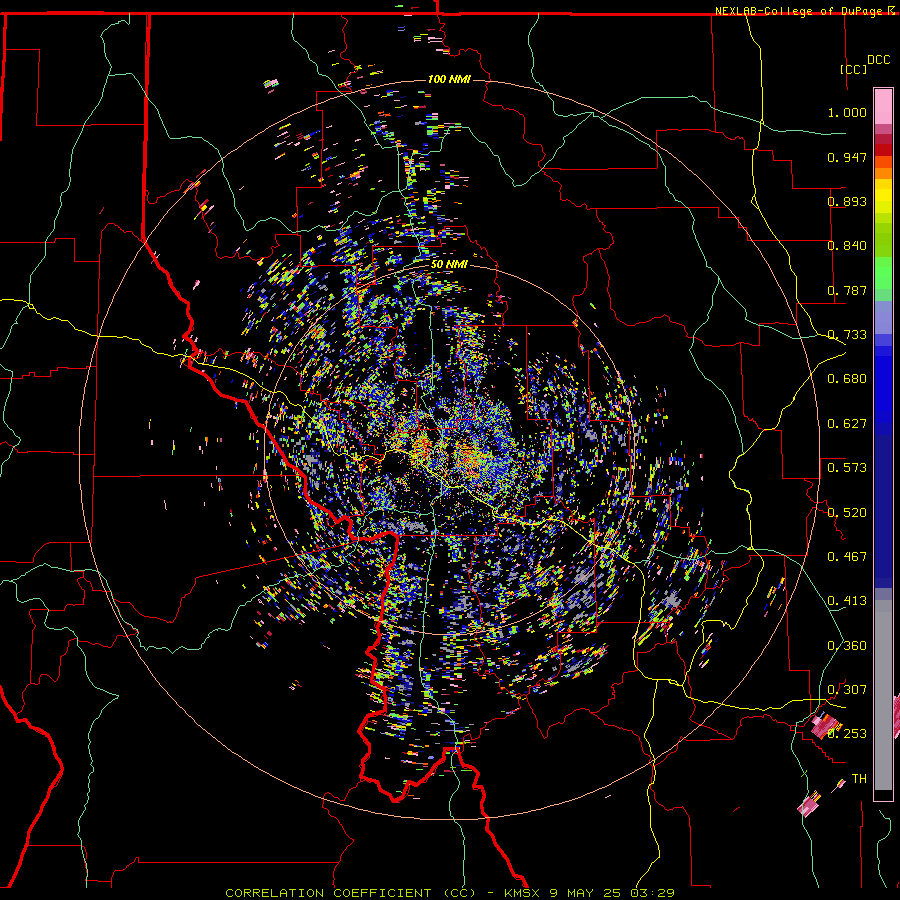Select the 0.680 scale value
This screenshot has width=900, height=900.
click(x=847, y=379)
